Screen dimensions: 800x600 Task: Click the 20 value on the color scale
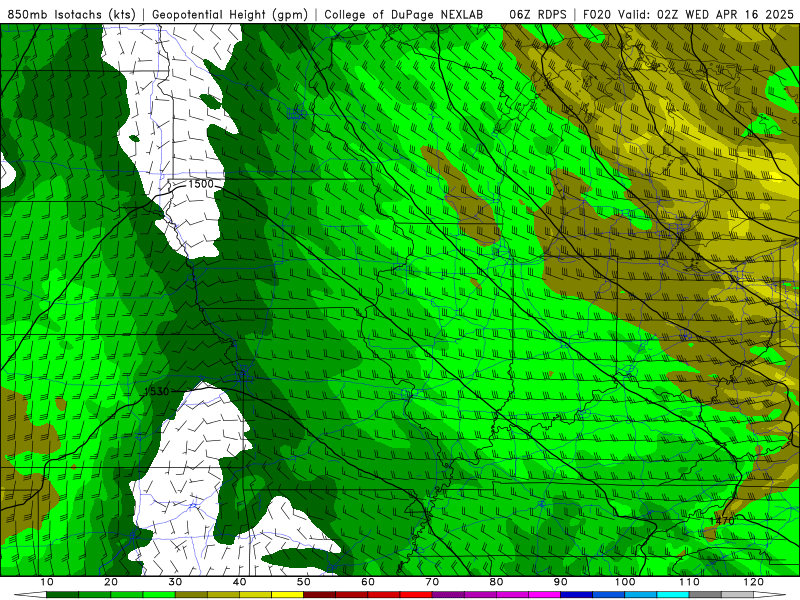111,582
